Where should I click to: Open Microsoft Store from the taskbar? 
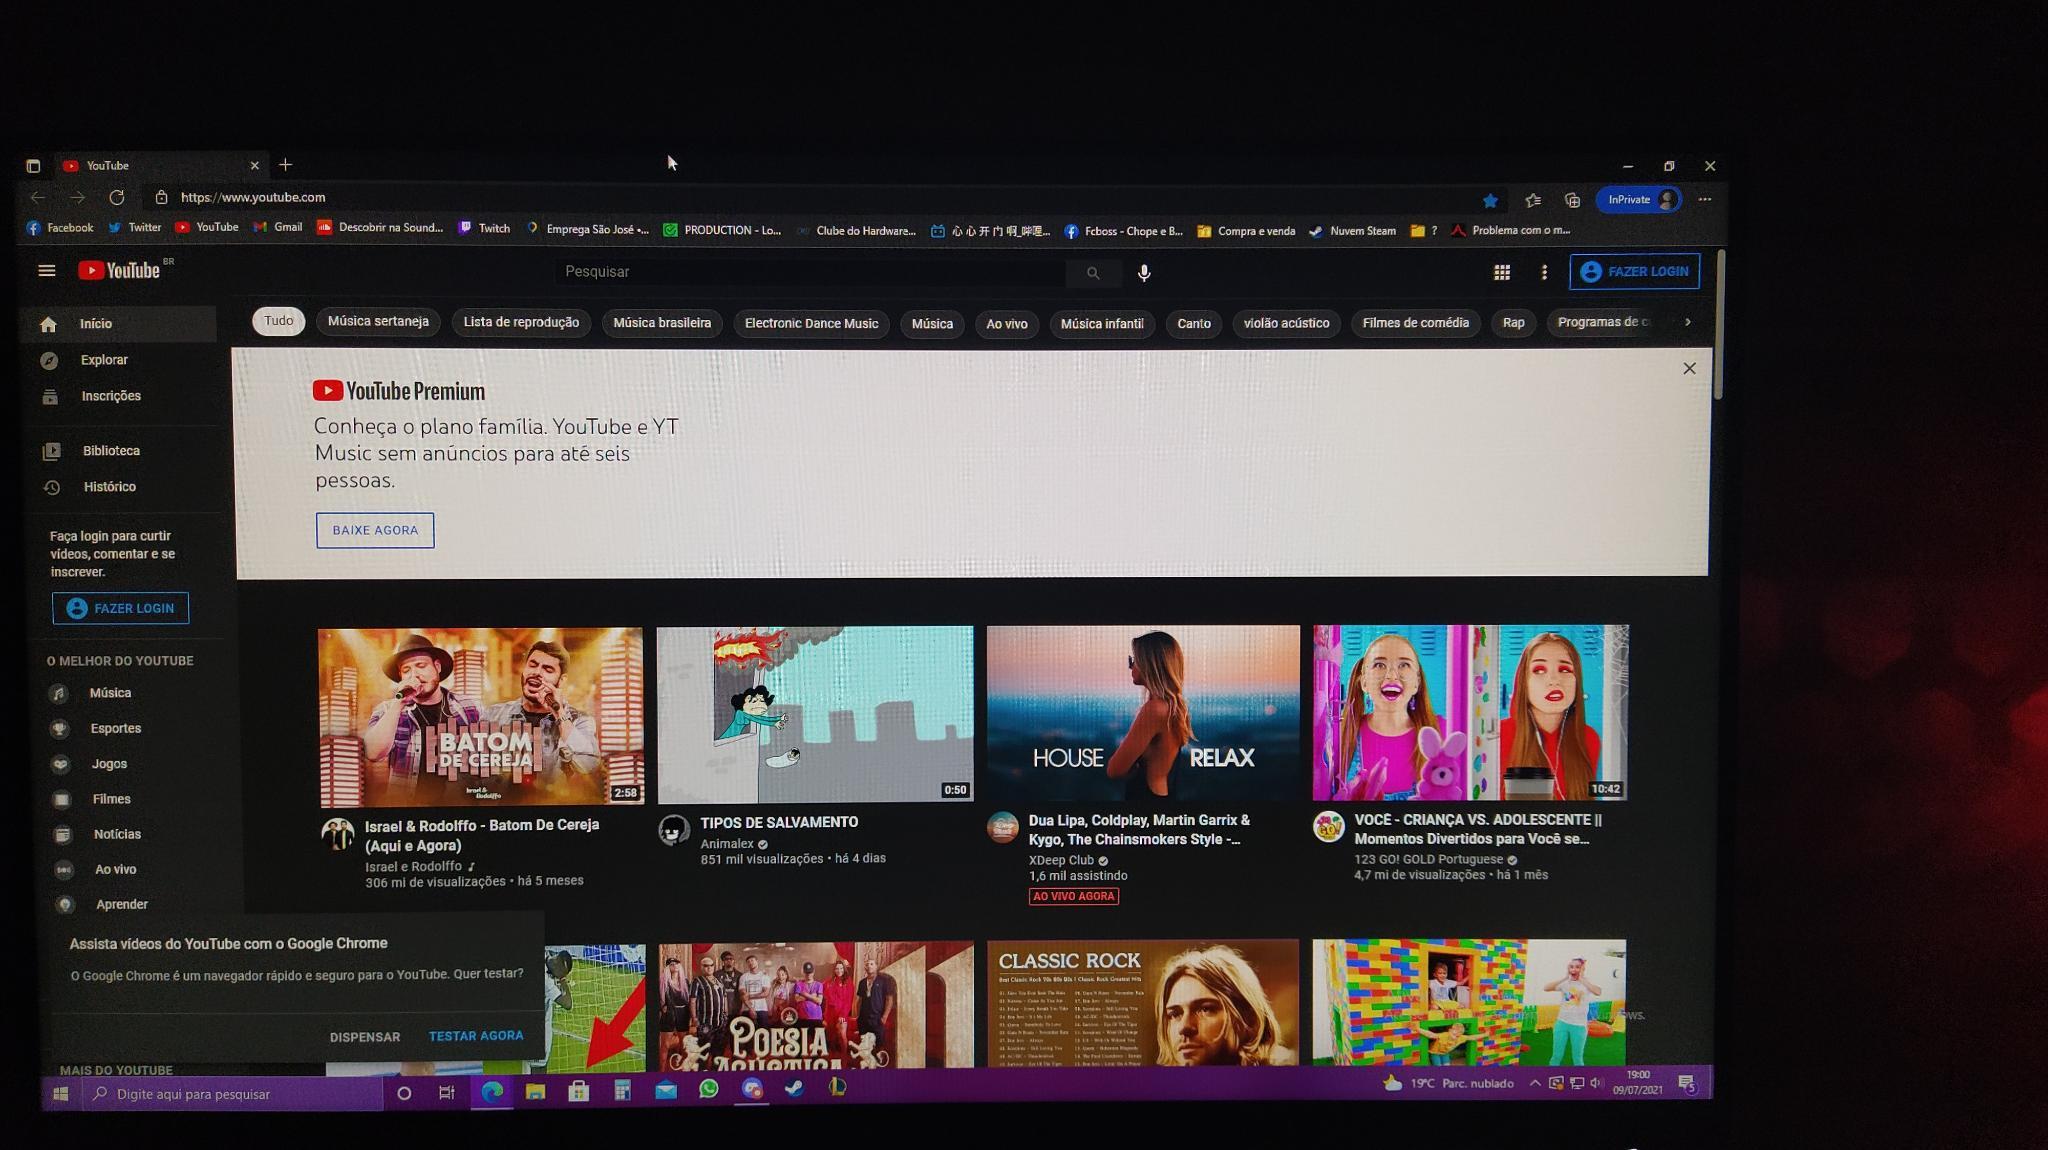tap(578, 1091)
